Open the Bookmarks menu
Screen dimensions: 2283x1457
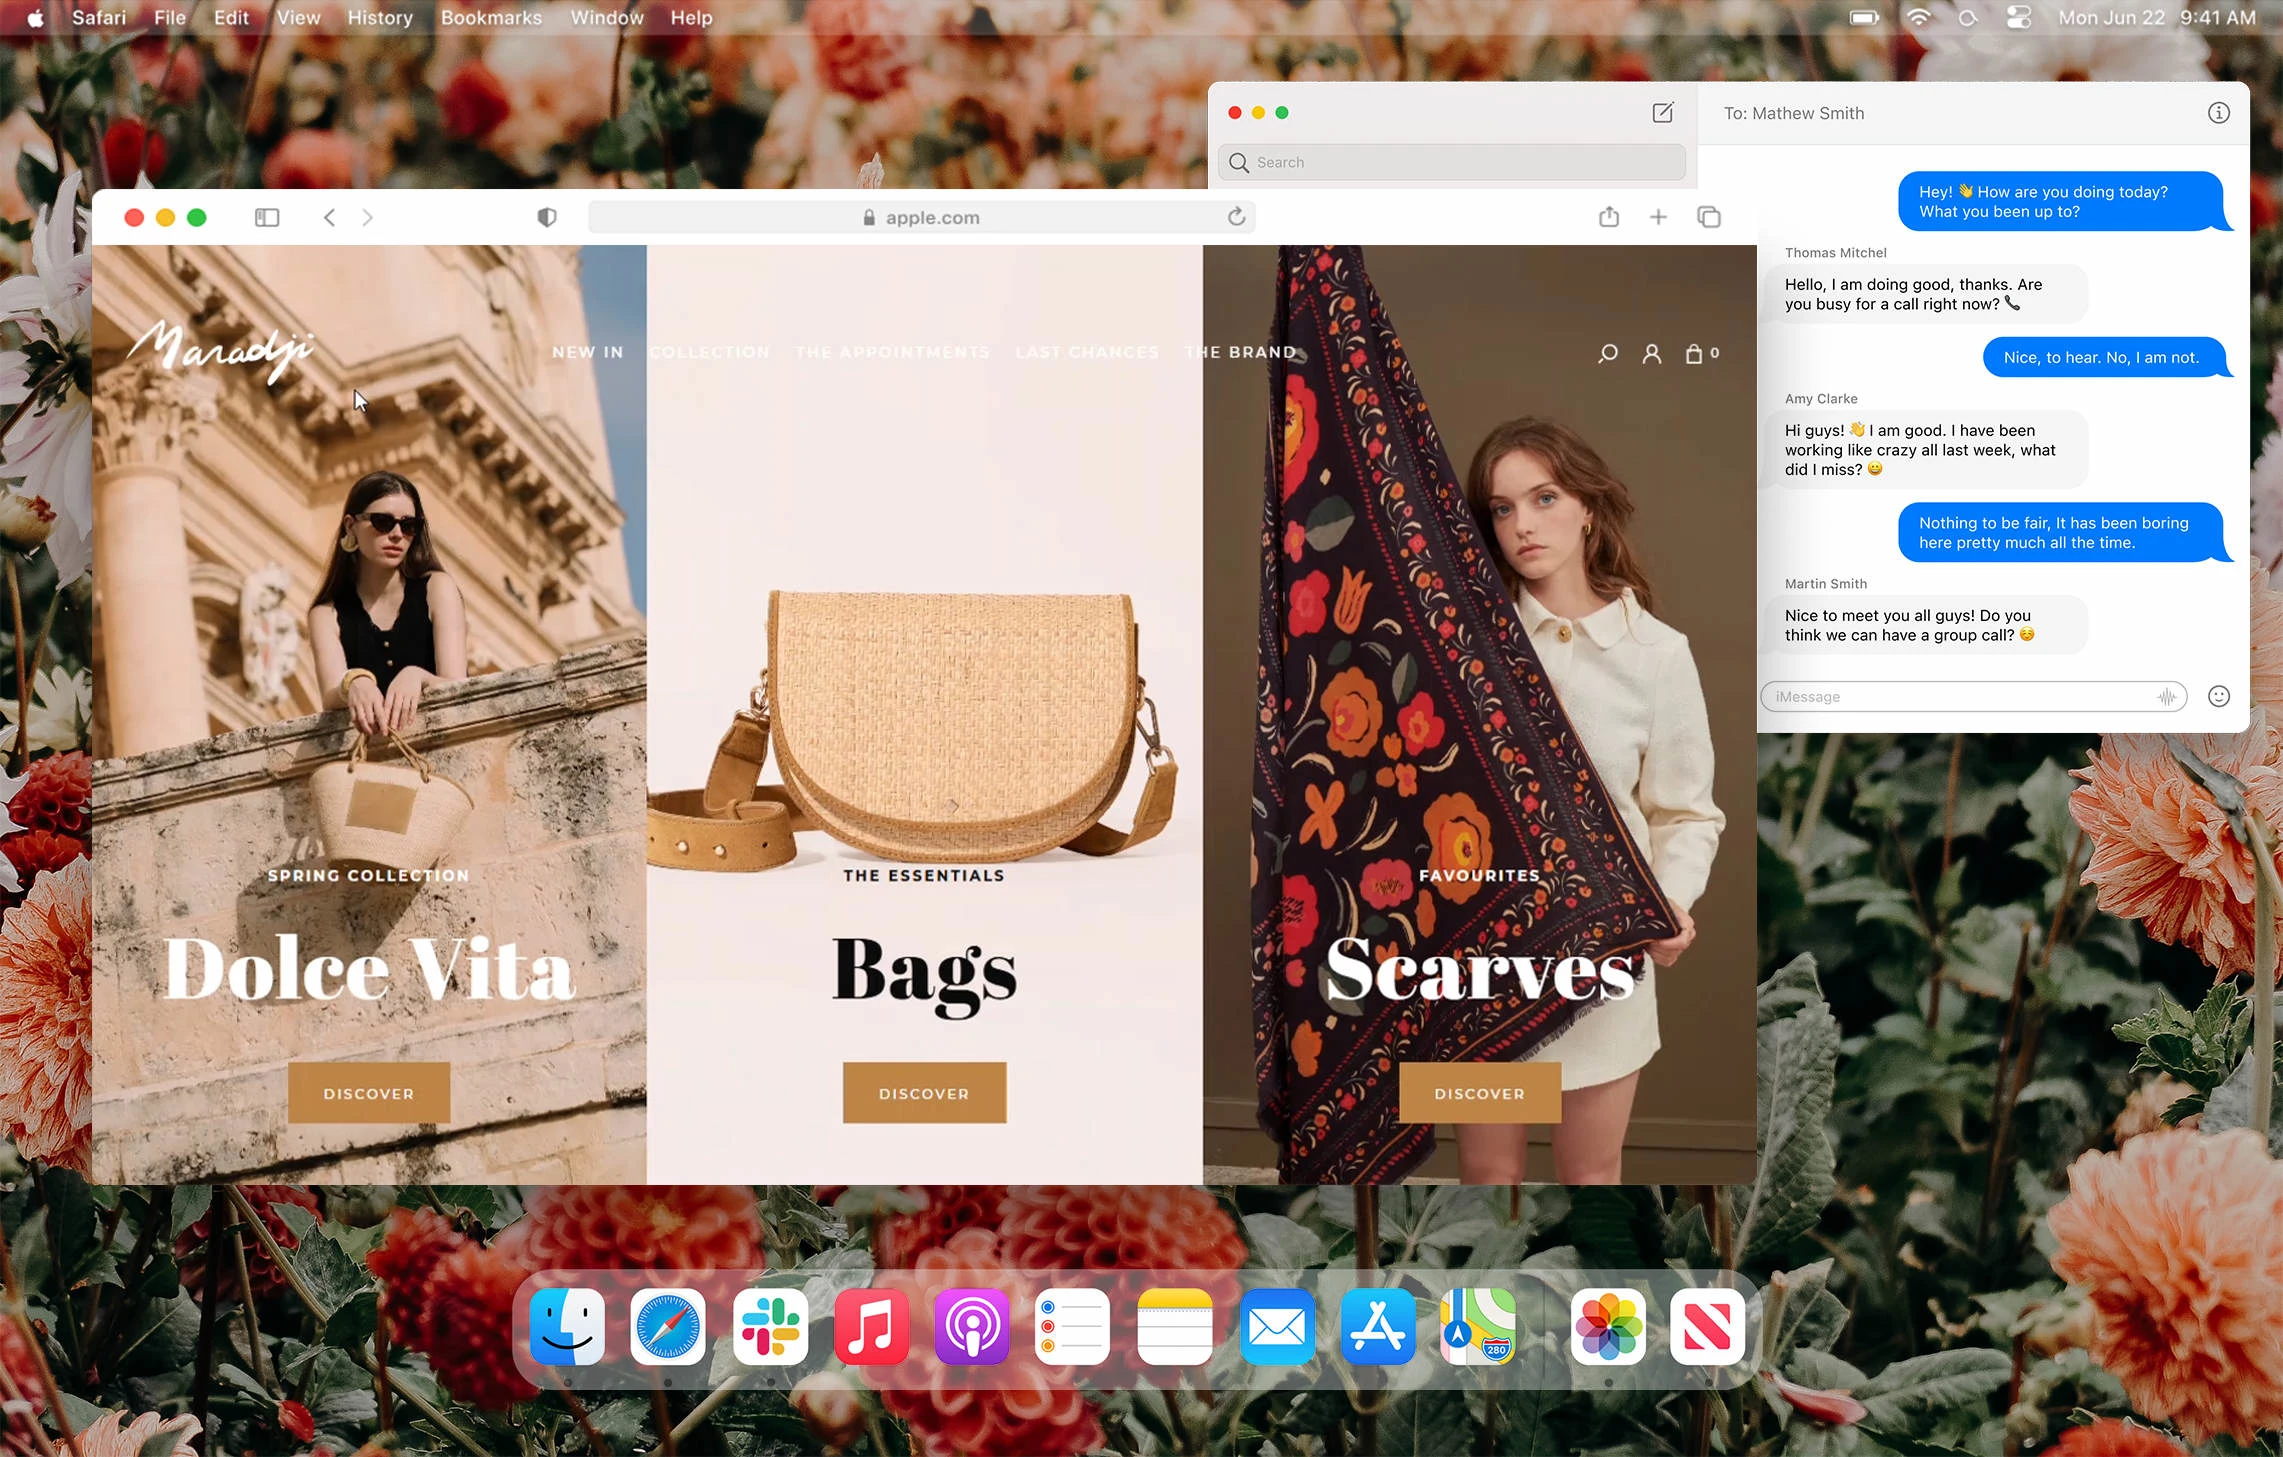(x=491, y=18)
